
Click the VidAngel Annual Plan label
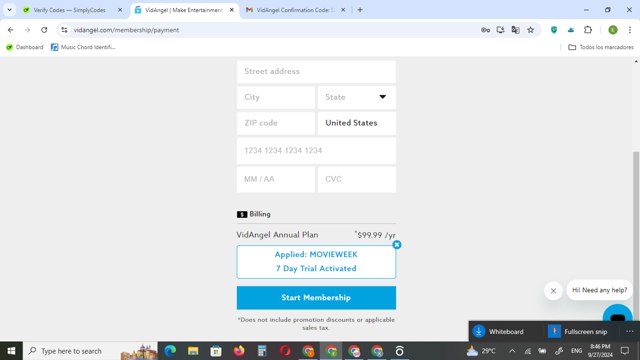277,235
